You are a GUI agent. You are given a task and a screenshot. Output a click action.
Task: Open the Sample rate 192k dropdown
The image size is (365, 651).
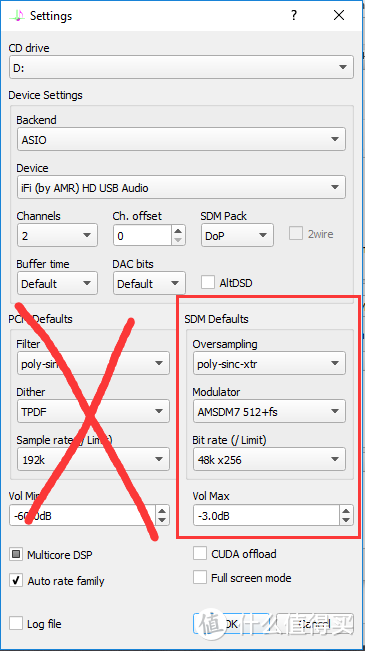coord(93,459)
